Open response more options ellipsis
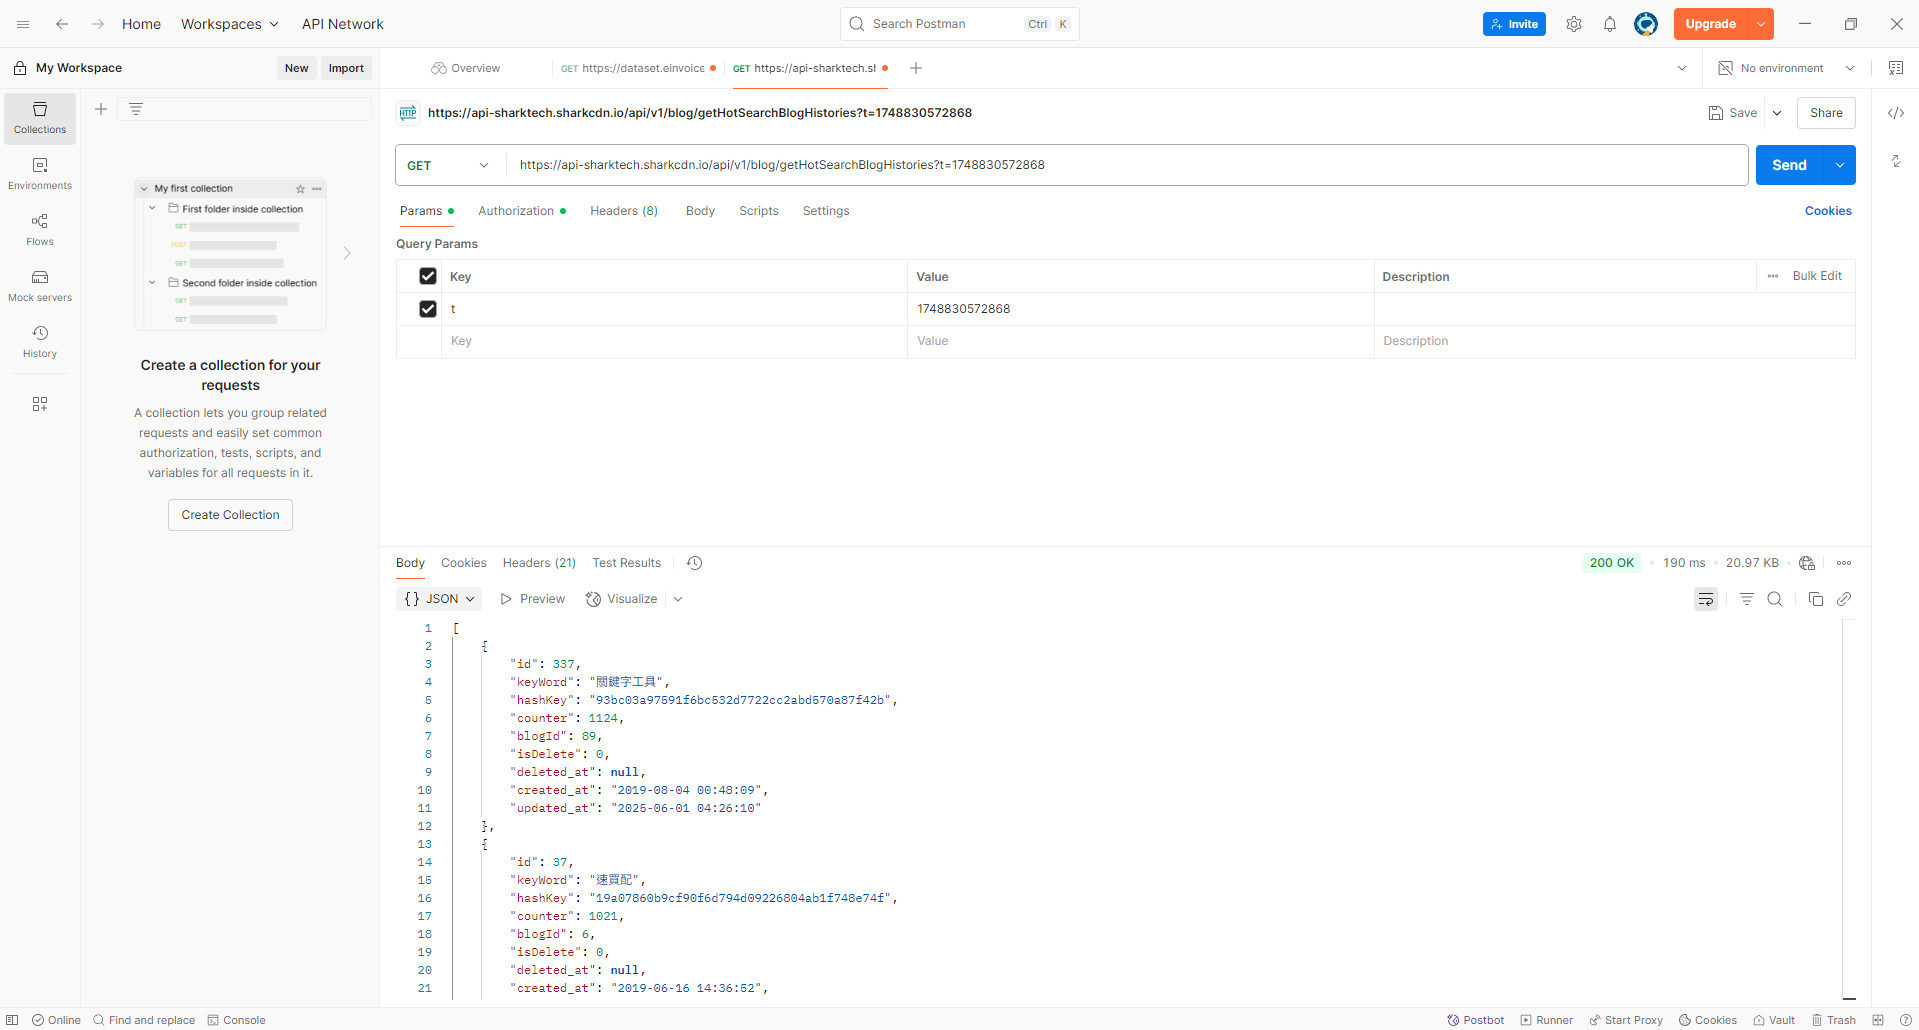This screenshot has height=1030, width=1919. 1844,563
